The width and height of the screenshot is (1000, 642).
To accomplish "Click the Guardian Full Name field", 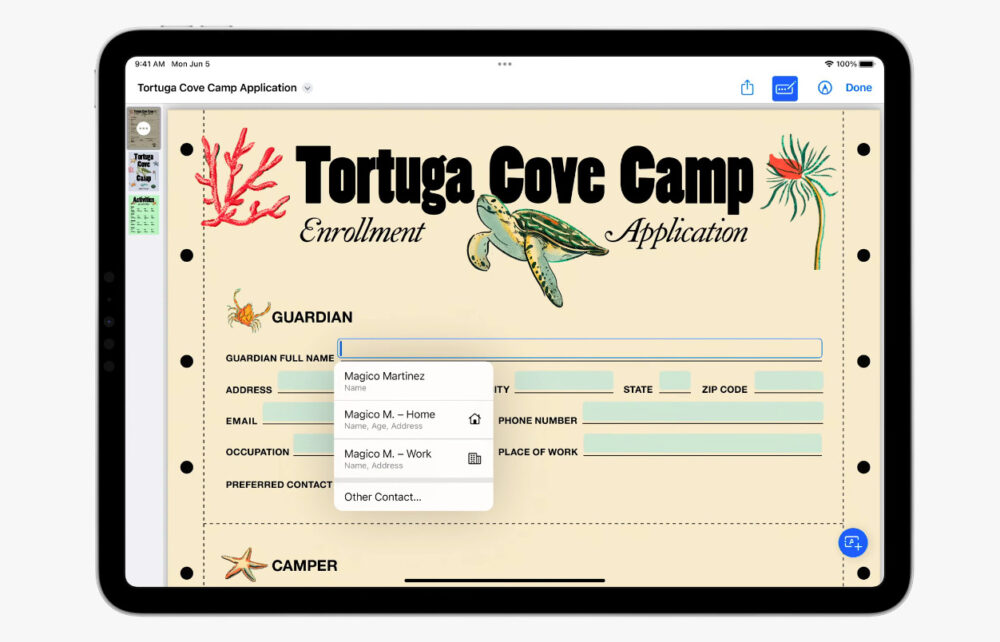I will click(580, 348).
